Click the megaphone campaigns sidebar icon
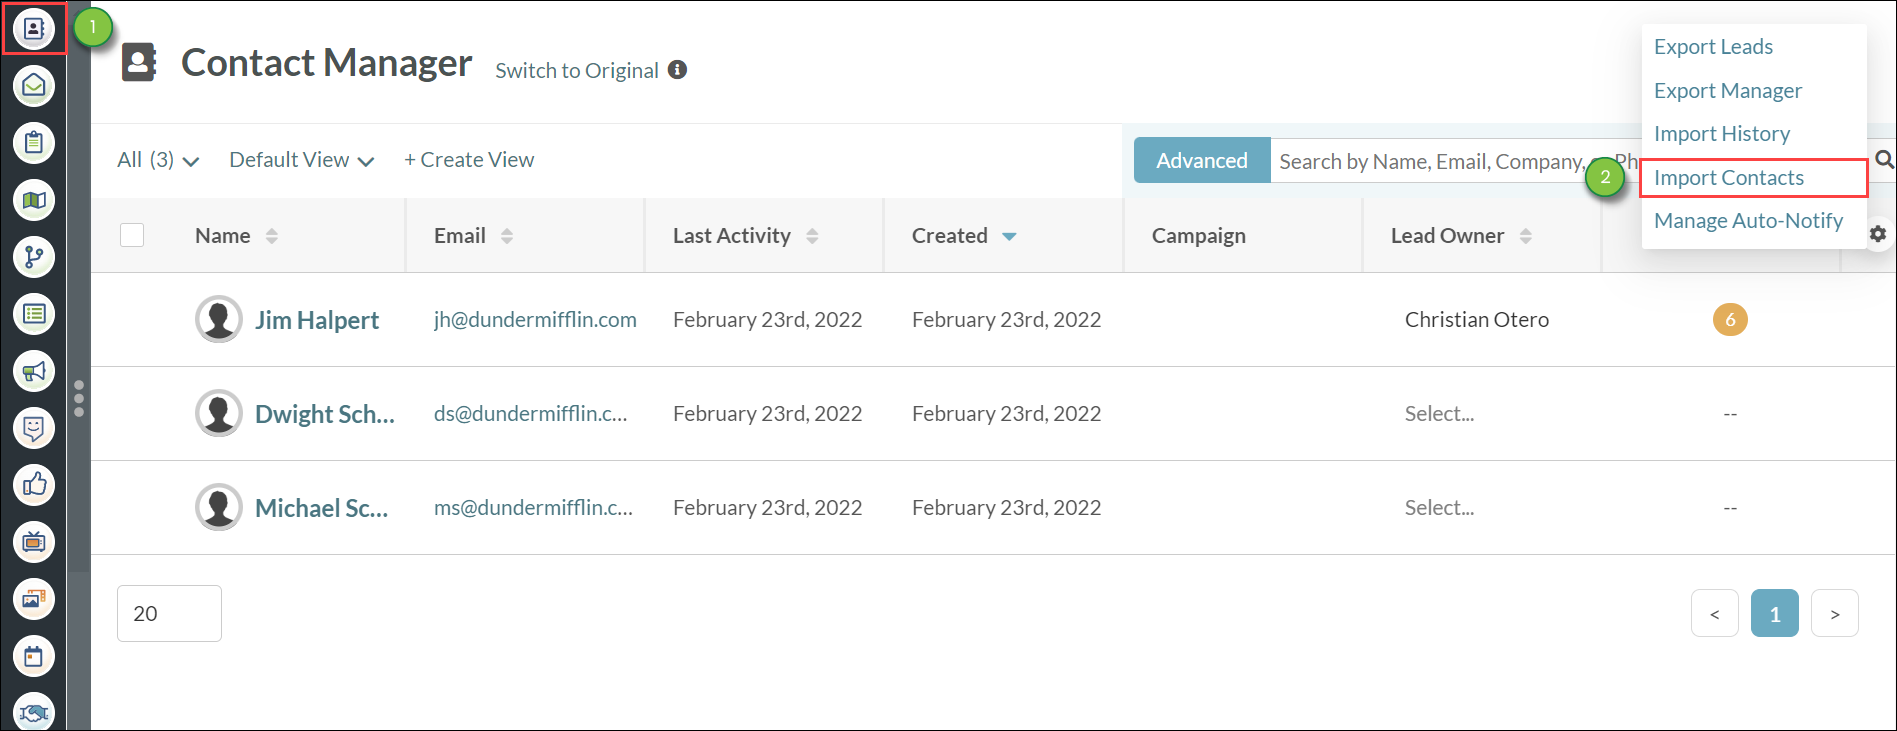This screenshot has height=731, width=1897. point(34,371)
